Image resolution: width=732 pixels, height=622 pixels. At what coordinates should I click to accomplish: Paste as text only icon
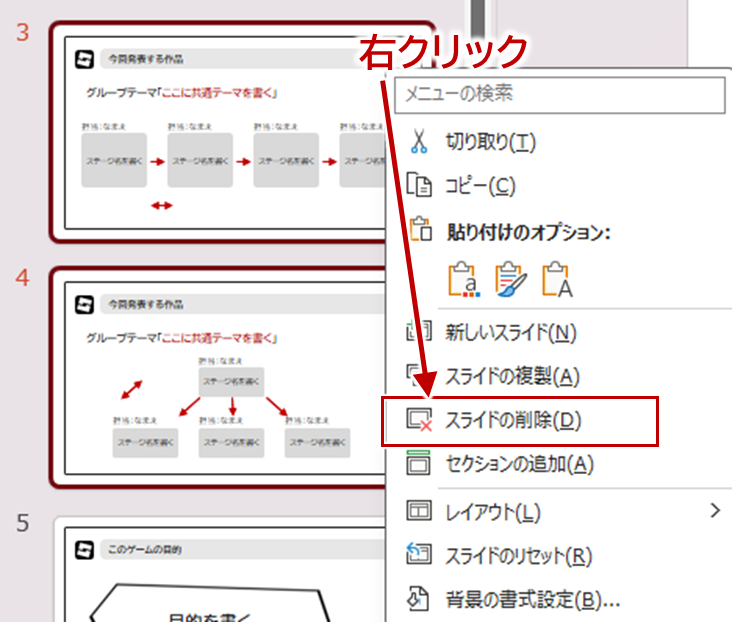click(557, 280)
